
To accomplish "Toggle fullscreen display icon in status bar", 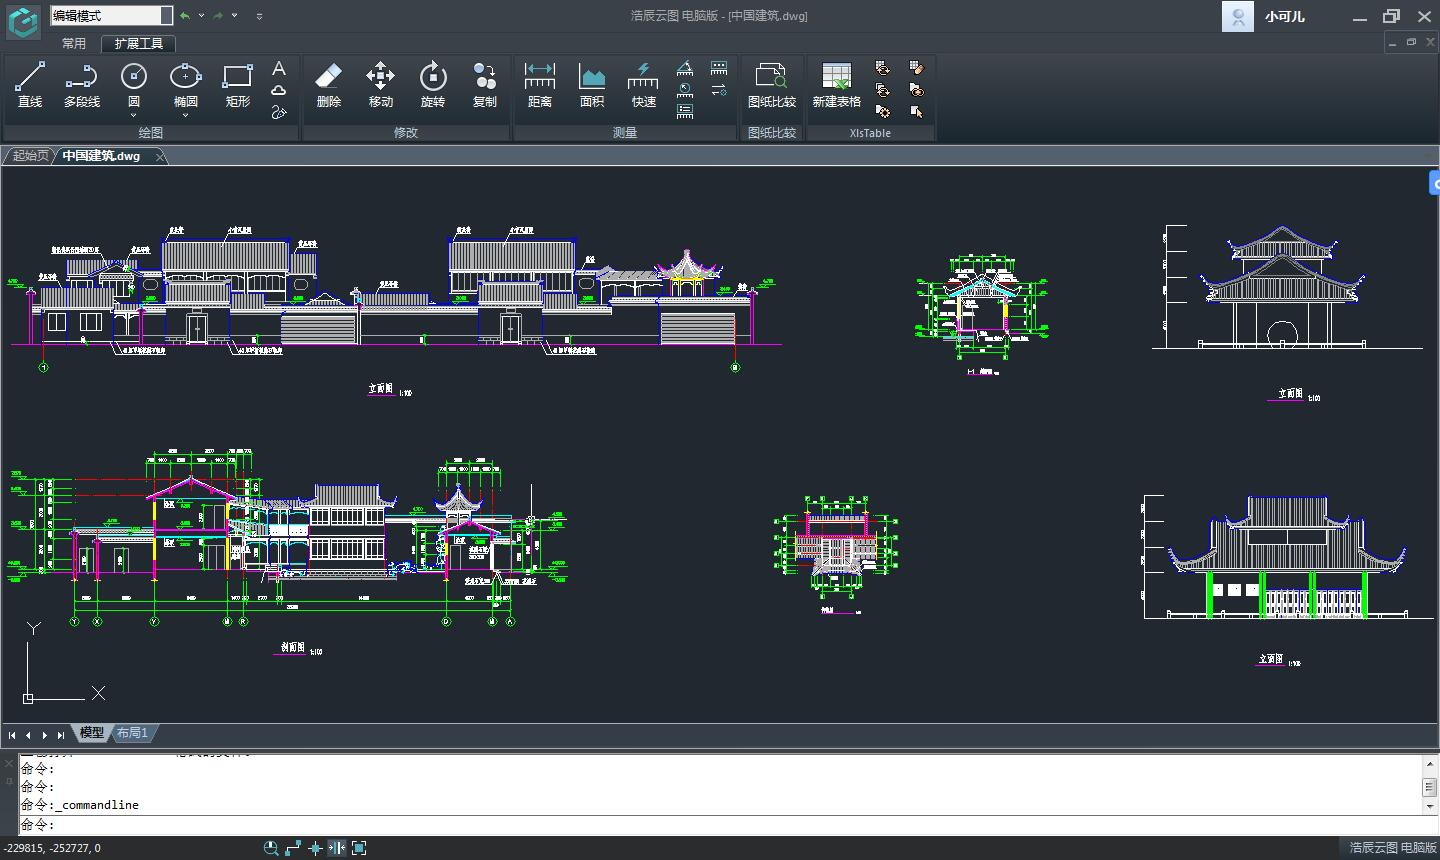I will coord(359,848).
